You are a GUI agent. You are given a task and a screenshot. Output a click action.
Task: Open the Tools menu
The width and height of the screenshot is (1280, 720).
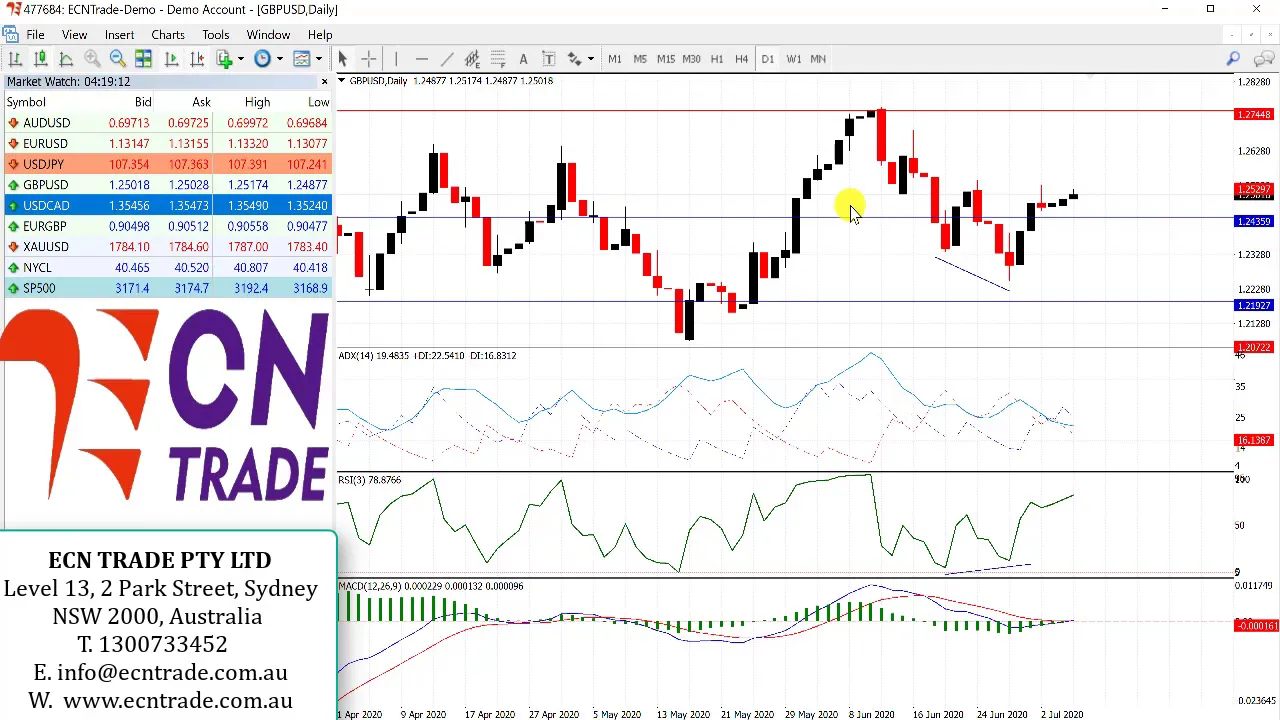click(x=216, y=35)
